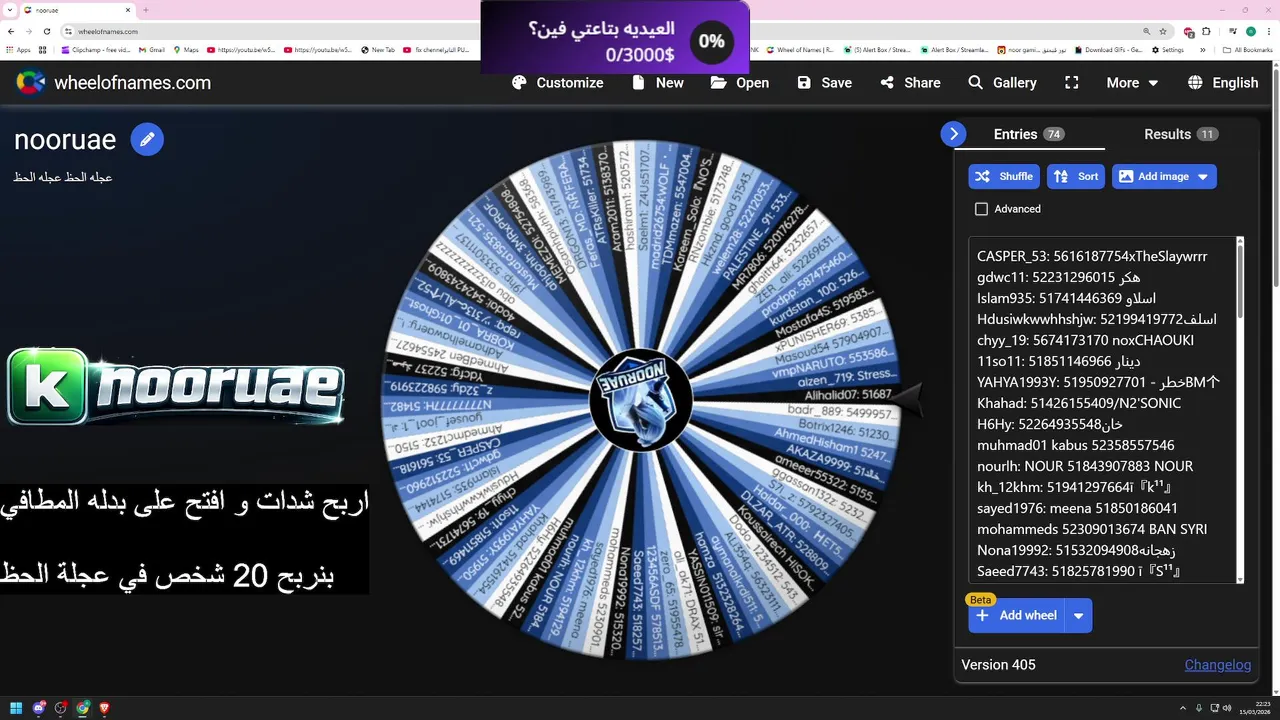Open Clipchamp bookmark
Screen dimensions: 1280x720
(95, 49)
